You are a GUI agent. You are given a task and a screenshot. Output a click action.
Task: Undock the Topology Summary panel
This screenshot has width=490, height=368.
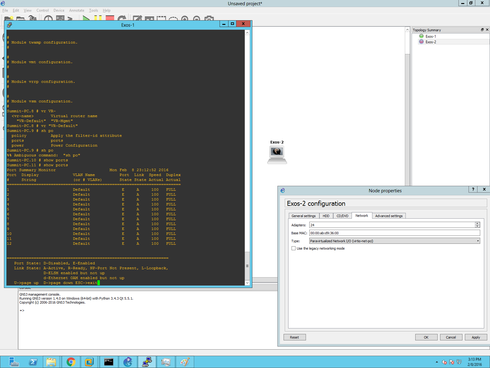tap(482, 30)
